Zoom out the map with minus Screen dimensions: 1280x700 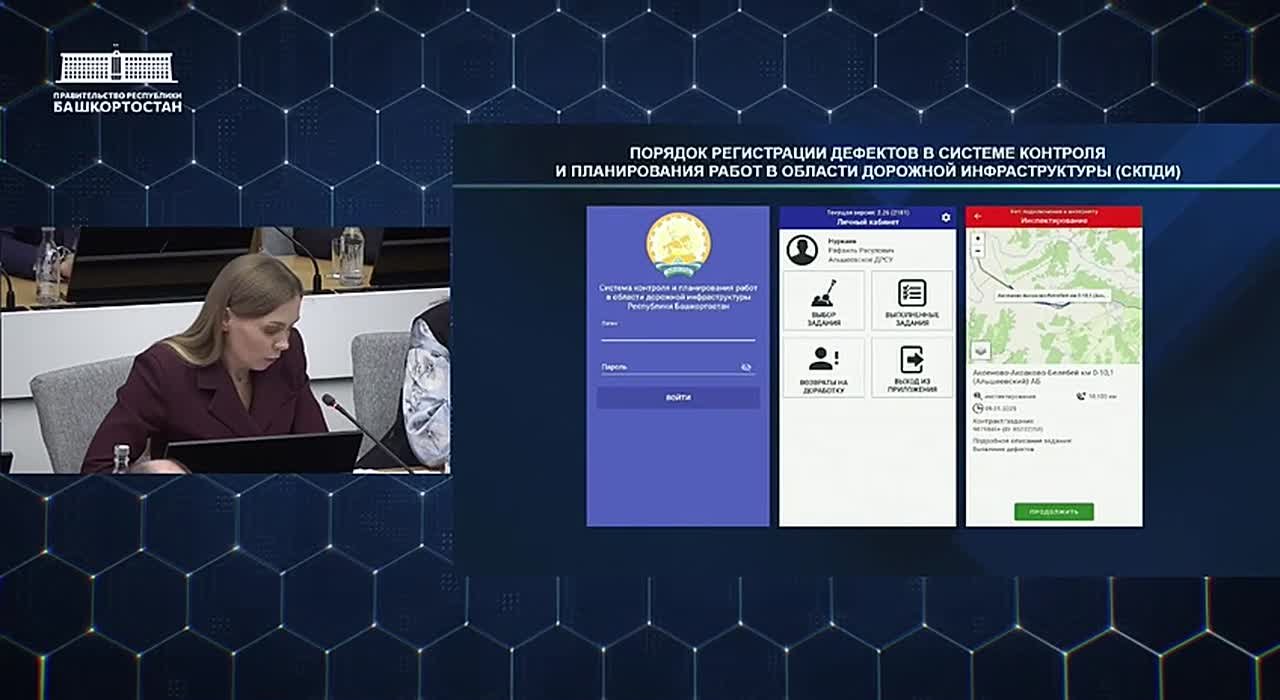pos(977,250)
